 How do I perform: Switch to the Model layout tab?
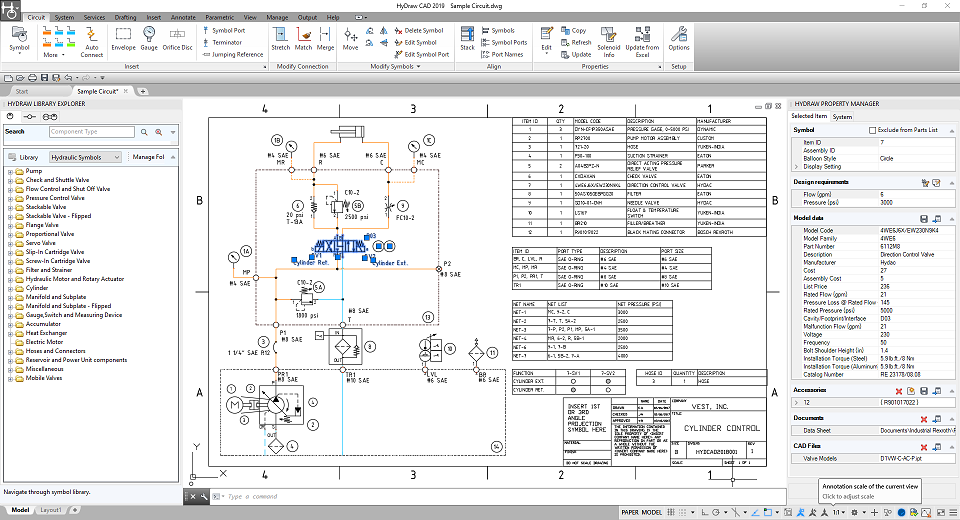pyautogui.click(x=20, y=510)
